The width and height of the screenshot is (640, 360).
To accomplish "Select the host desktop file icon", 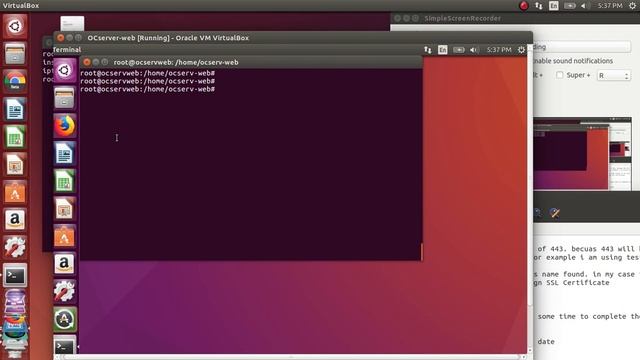I will (x=72, y=23).
